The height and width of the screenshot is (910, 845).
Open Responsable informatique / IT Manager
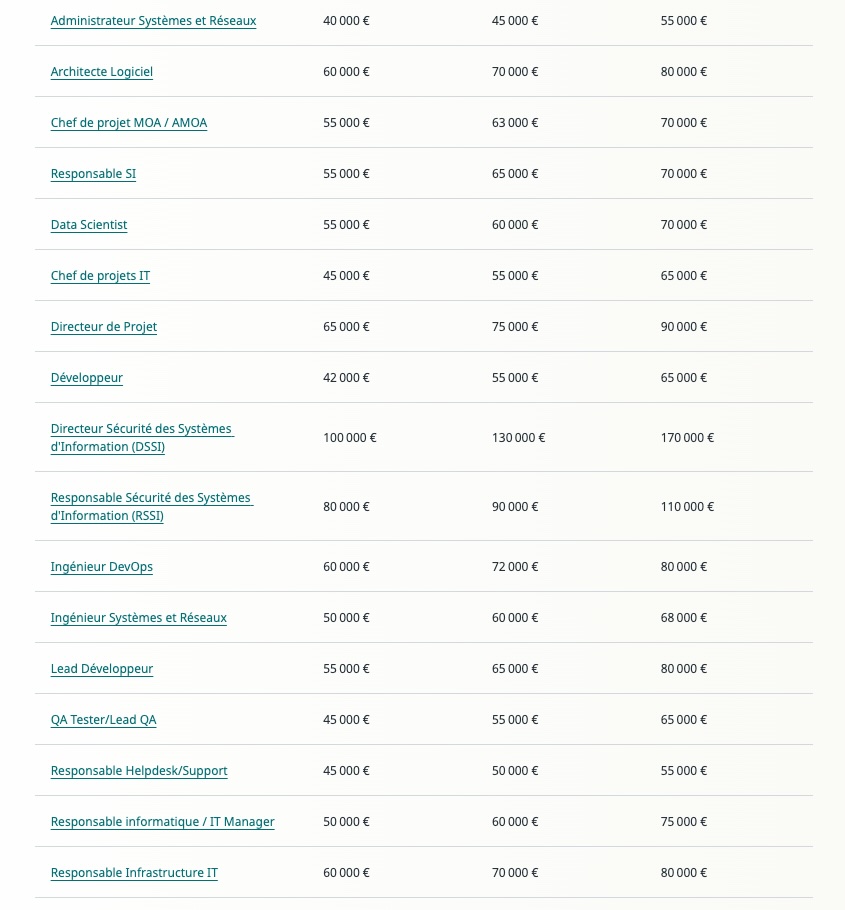coord(162,822)
